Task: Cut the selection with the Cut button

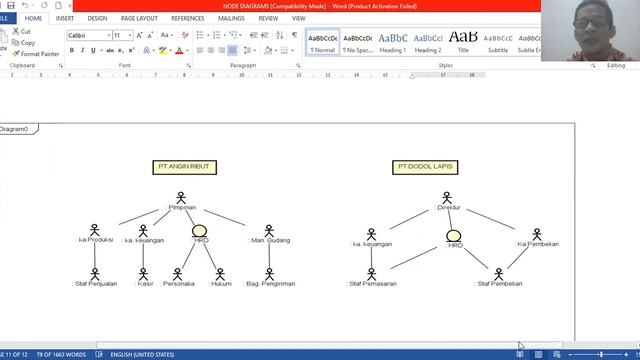Action: [x=22, y=31]
